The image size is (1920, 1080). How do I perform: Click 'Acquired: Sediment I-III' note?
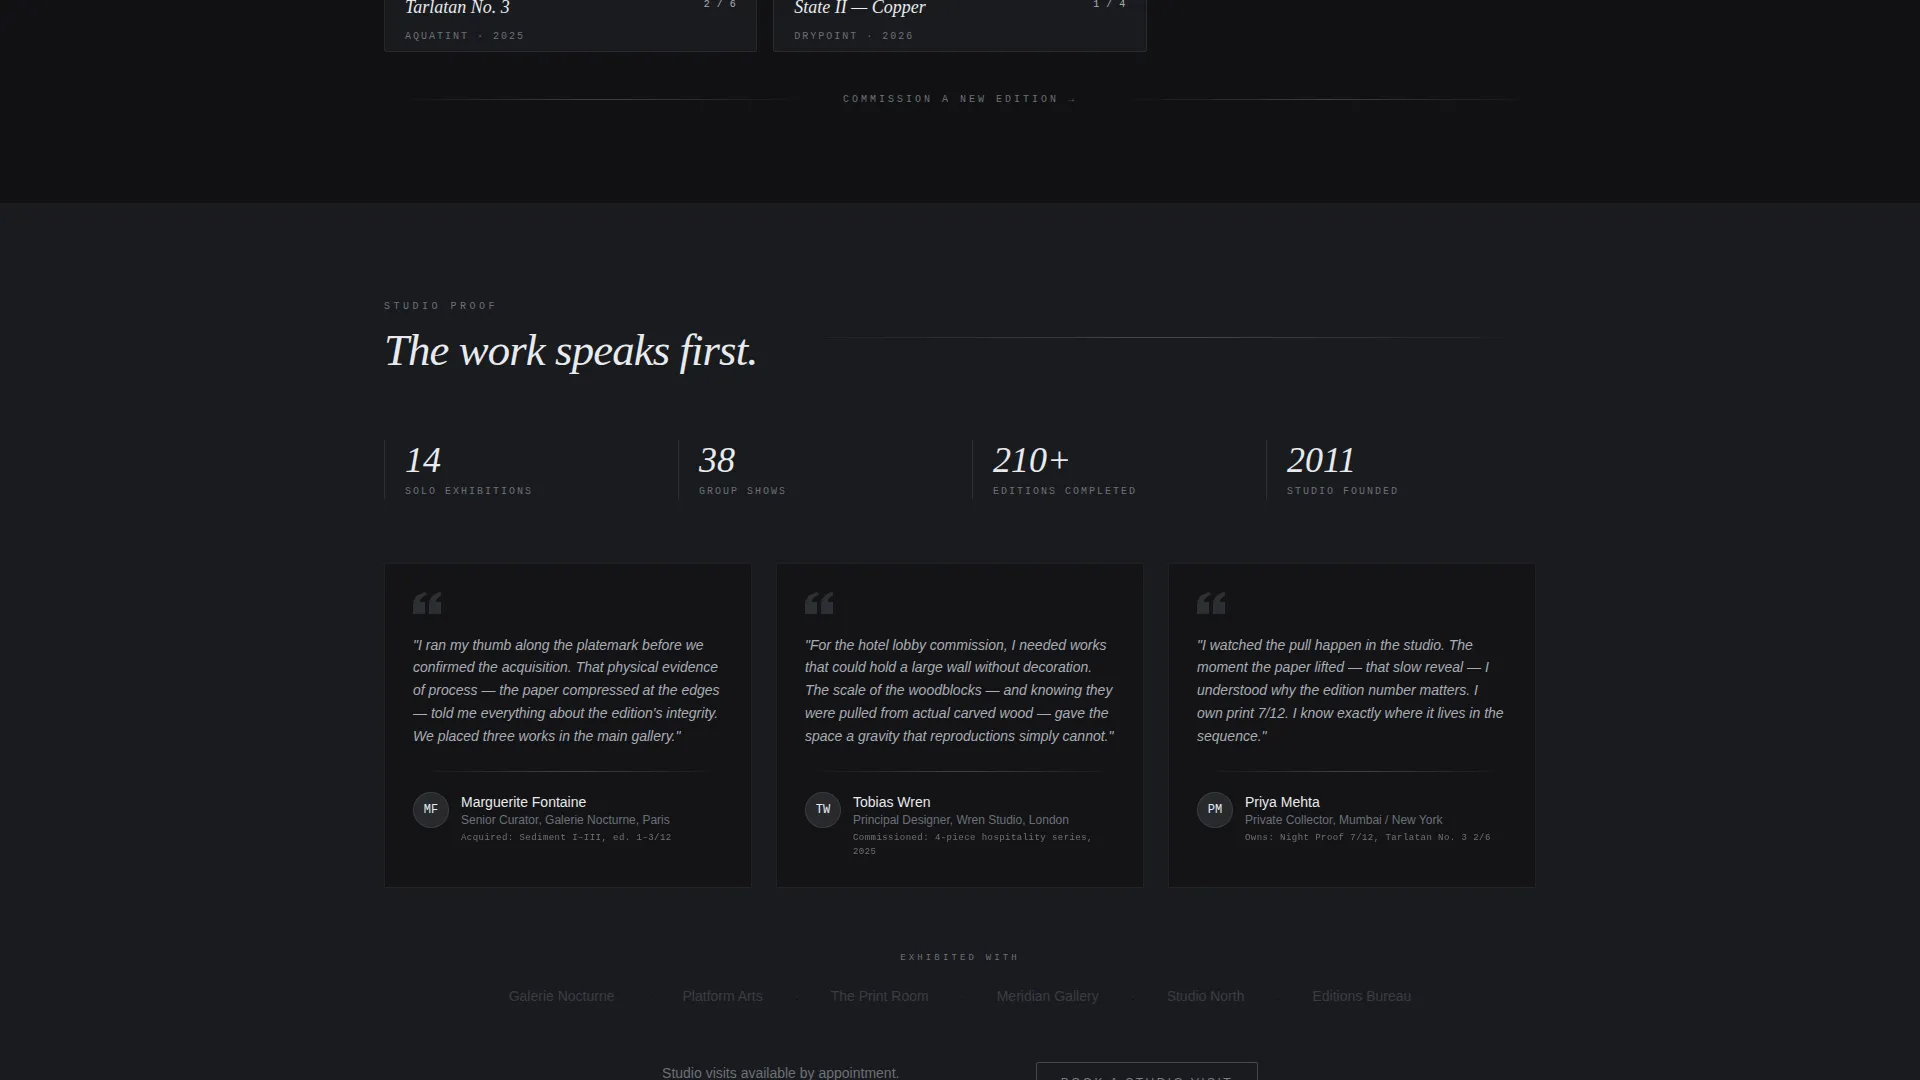click(566, 837)
